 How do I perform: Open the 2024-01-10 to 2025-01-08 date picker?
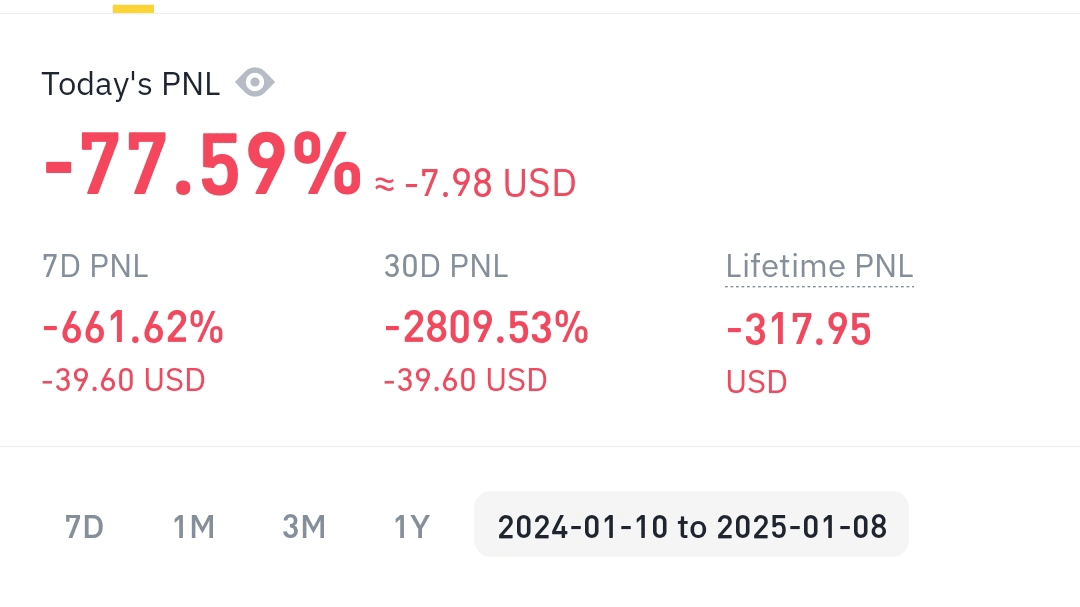click(x=691, y=525)
